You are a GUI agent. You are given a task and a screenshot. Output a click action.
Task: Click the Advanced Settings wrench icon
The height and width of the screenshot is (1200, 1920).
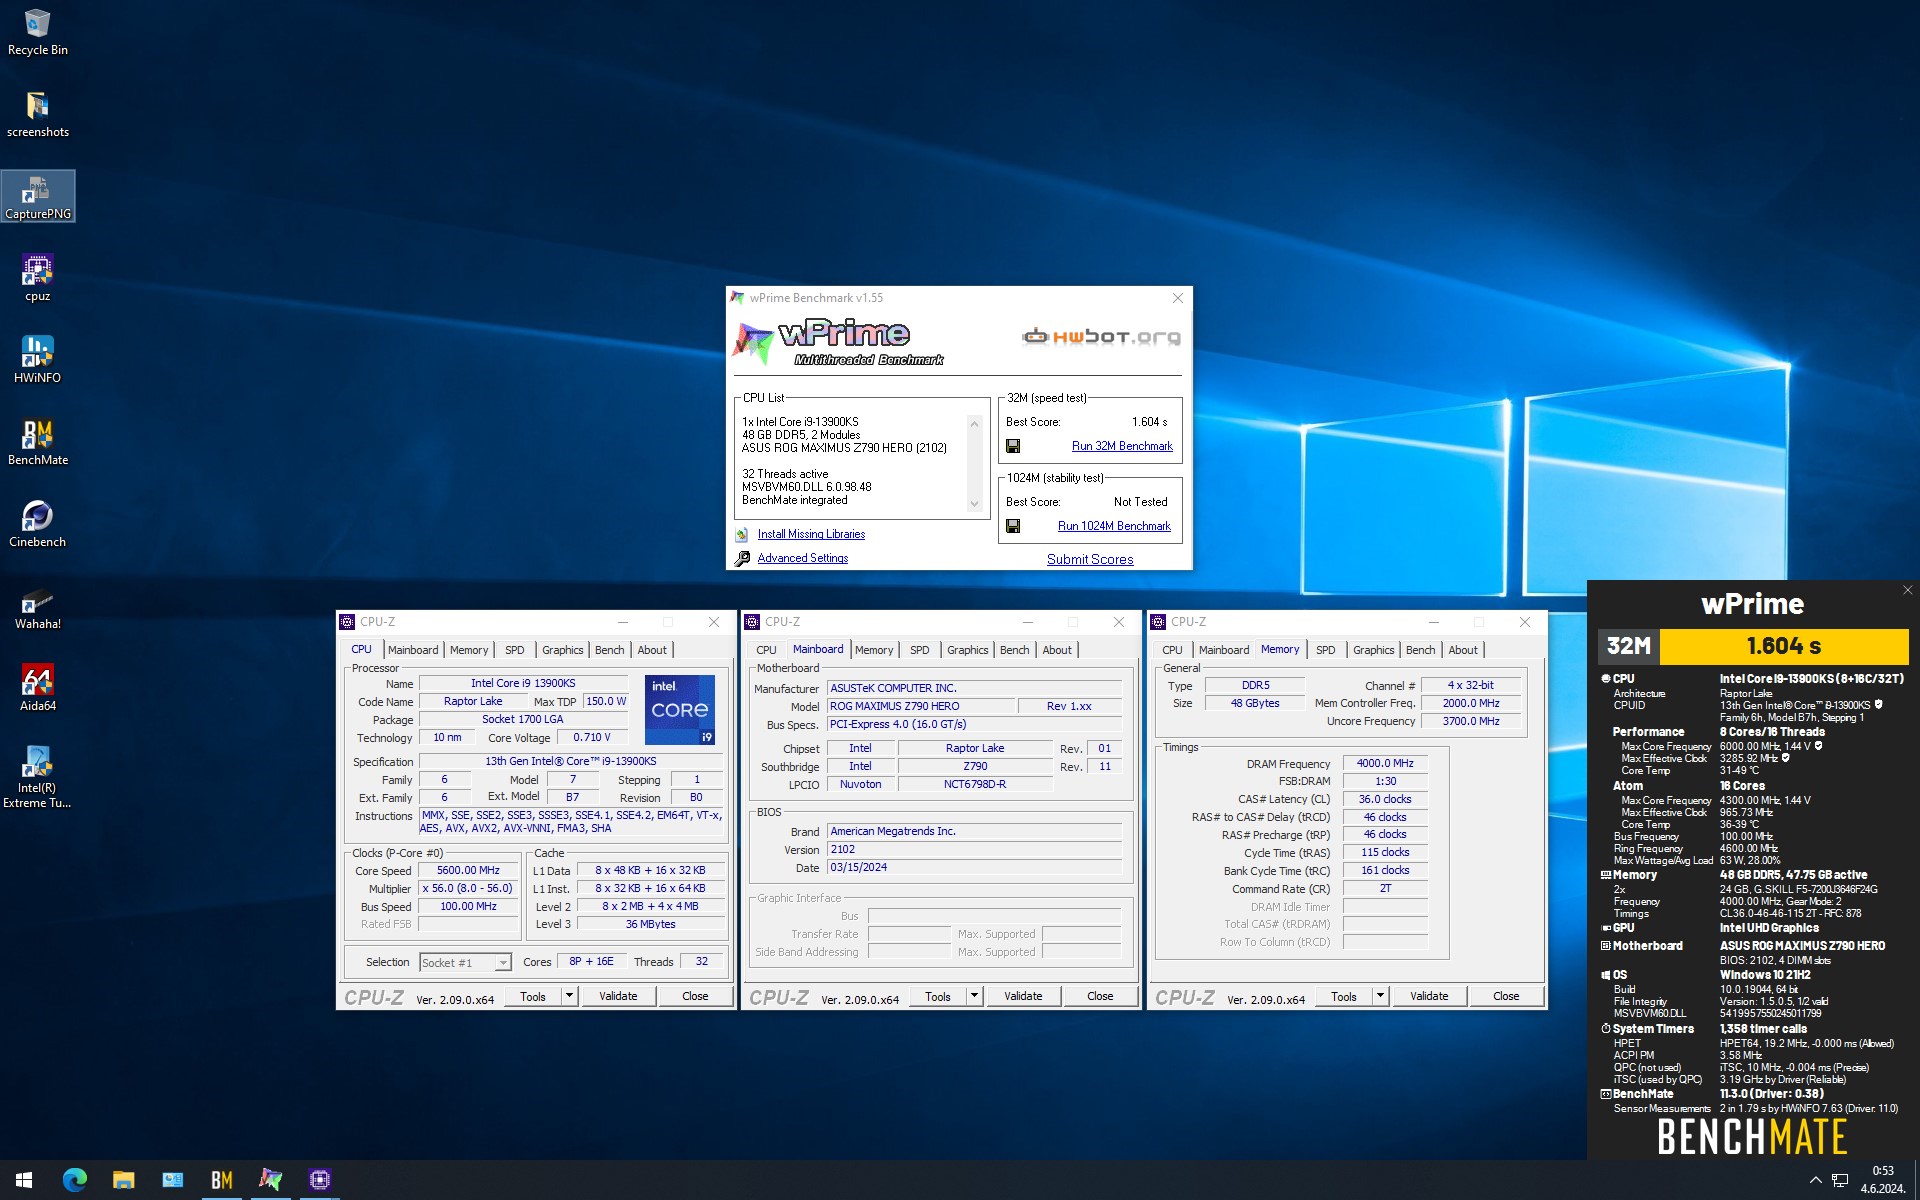coord(742,559)
